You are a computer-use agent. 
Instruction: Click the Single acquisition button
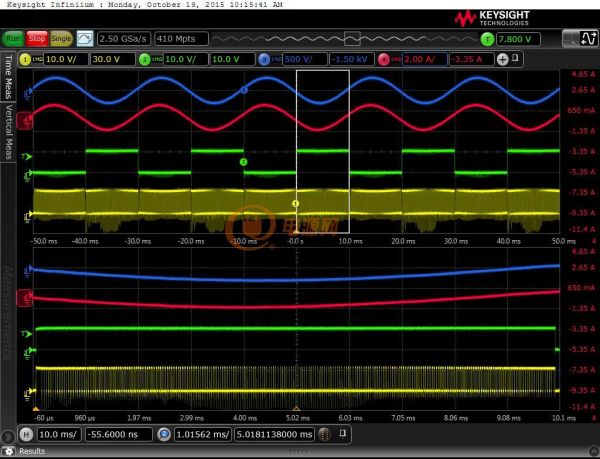pos(61,39)
